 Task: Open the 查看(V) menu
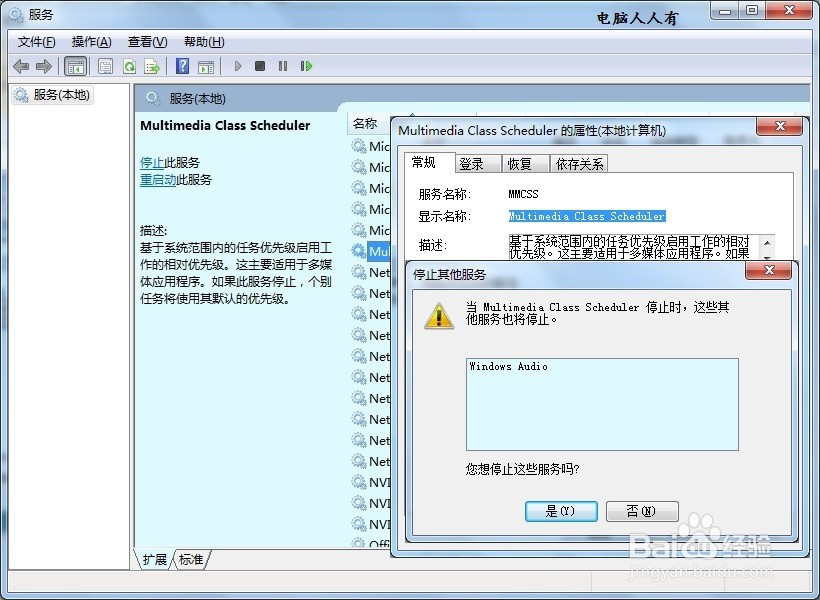pos(147,42)
